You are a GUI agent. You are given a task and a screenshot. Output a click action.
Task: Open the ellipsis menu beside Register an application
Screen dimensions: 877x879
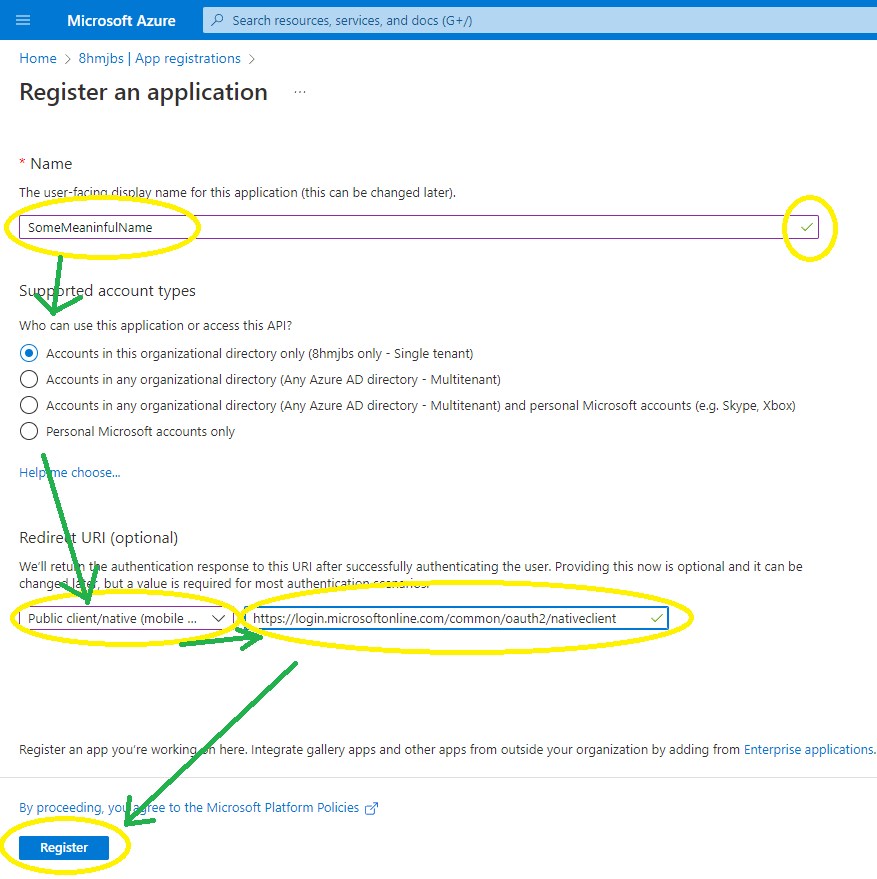pyautogui.click(x=300, y=92)
